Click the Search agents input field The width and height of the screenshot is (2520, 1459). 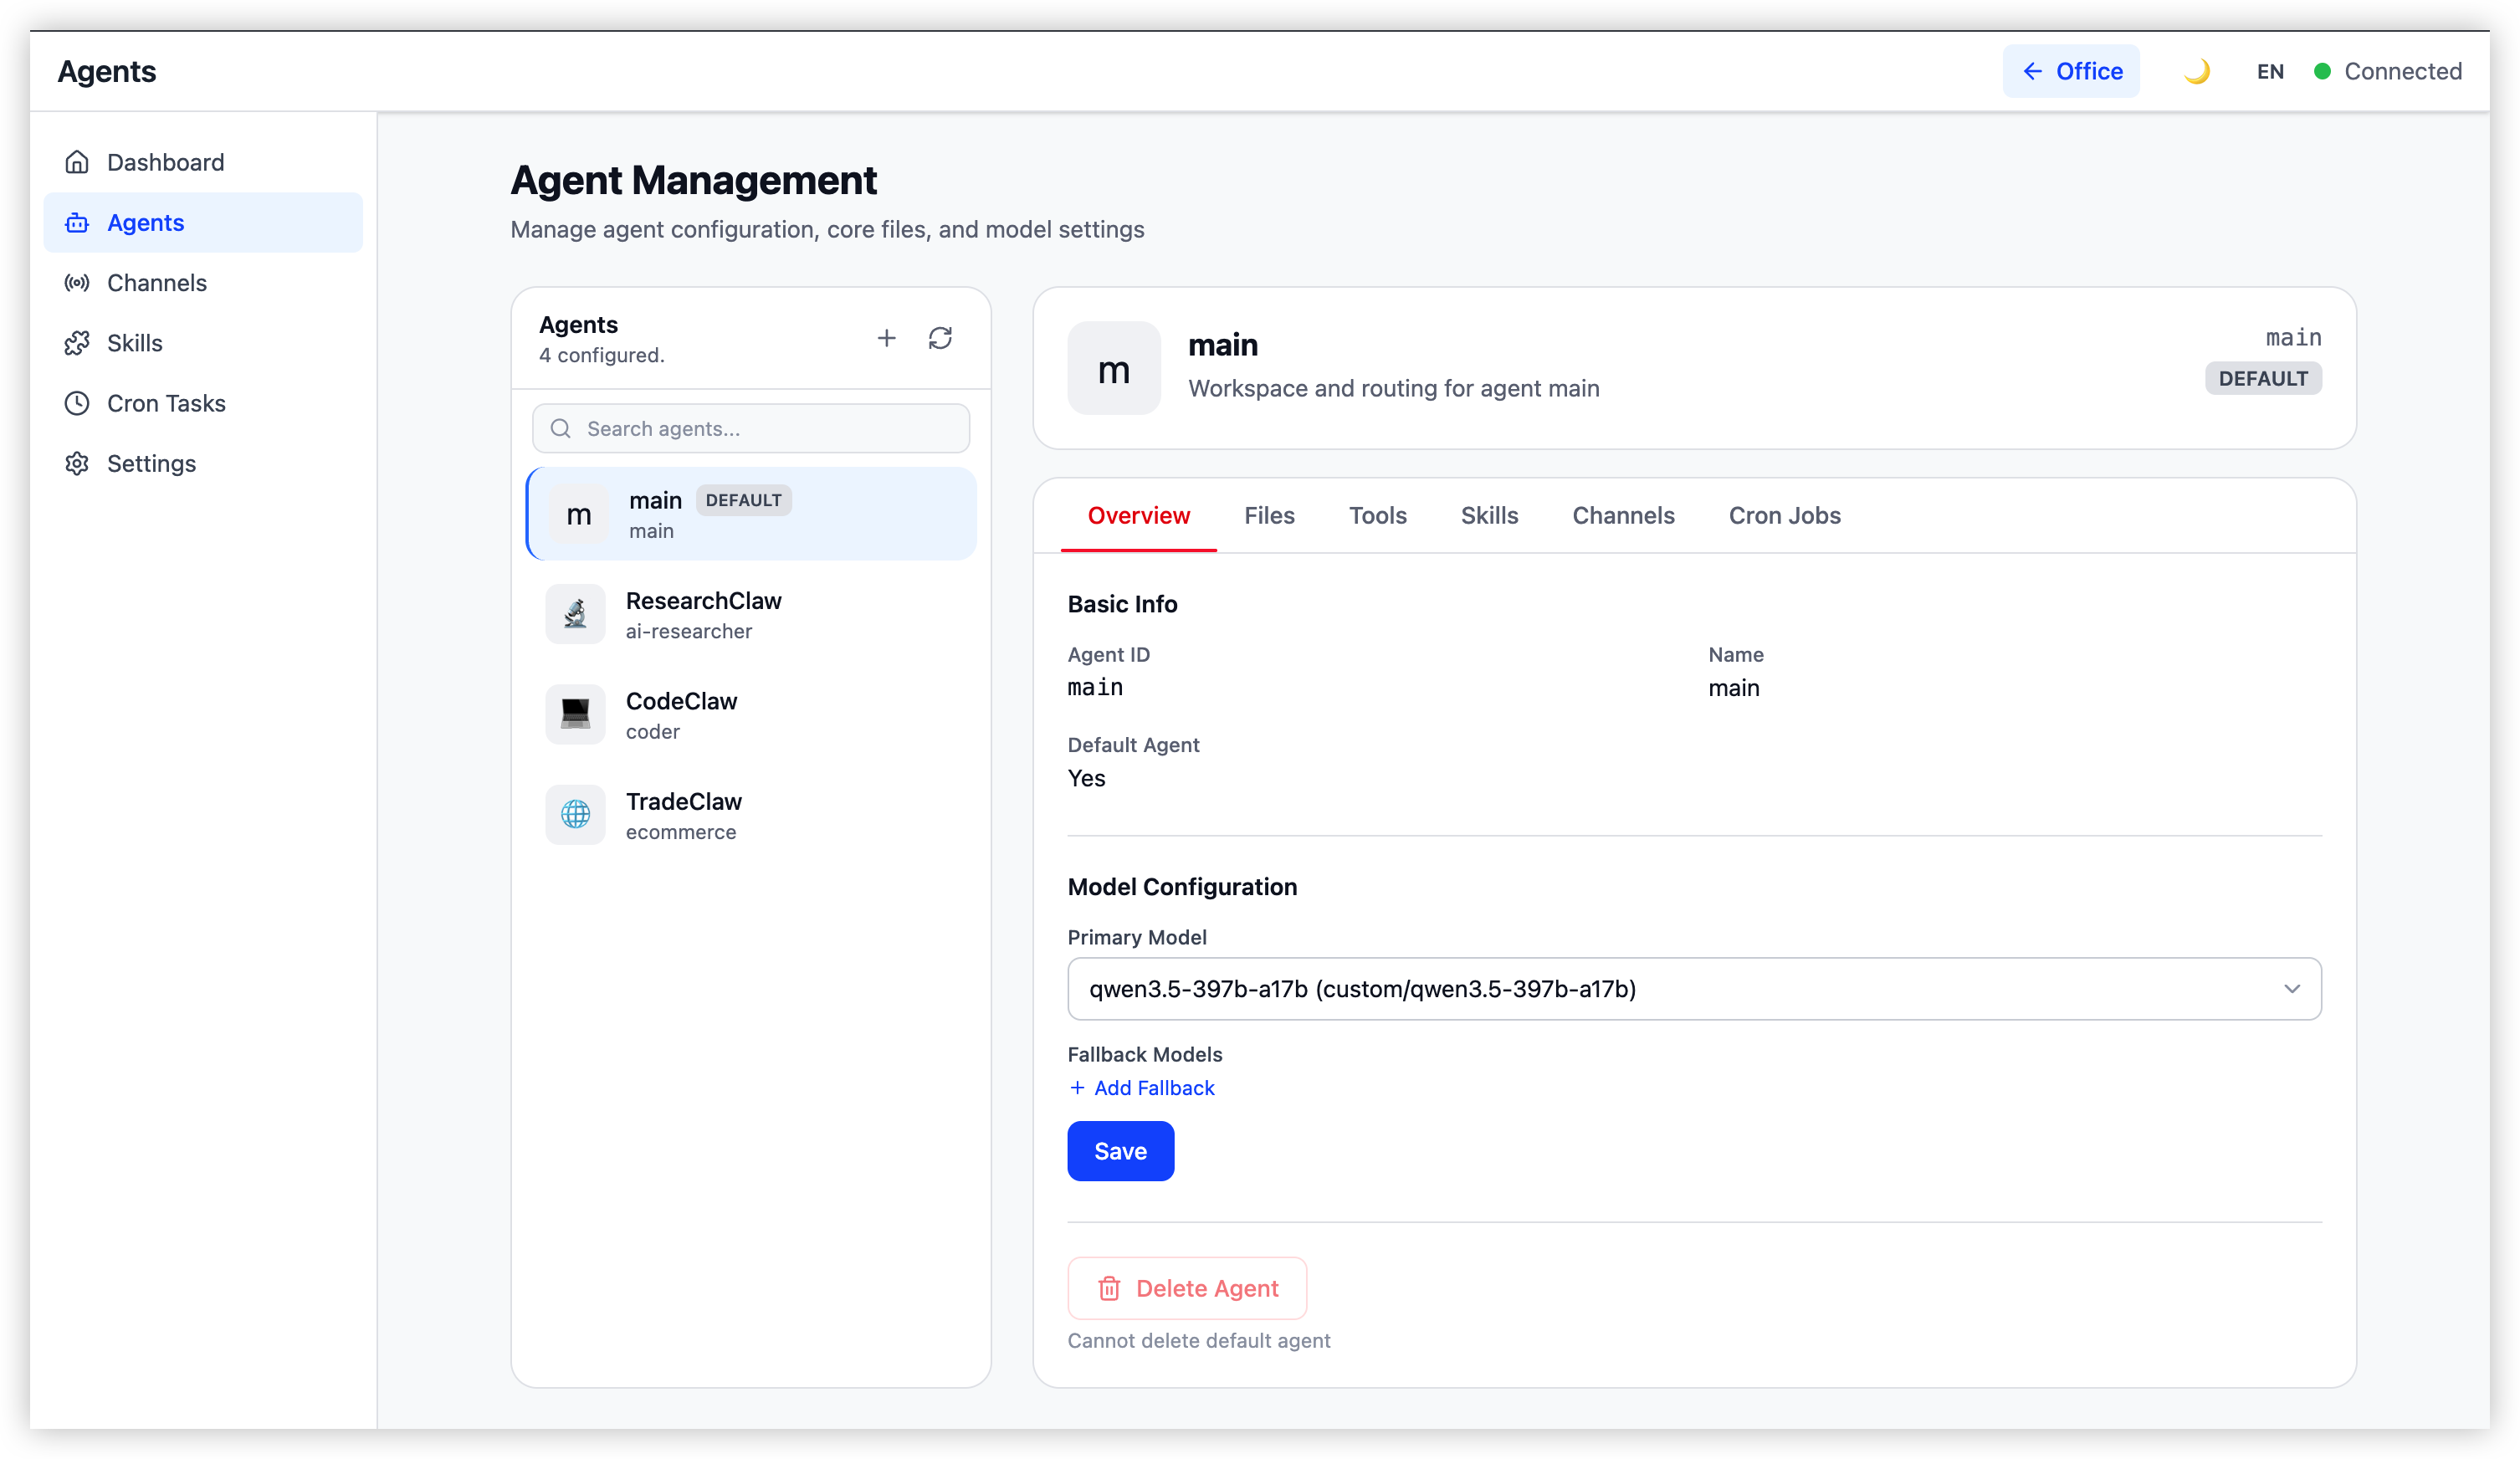(x=751, y=429)
